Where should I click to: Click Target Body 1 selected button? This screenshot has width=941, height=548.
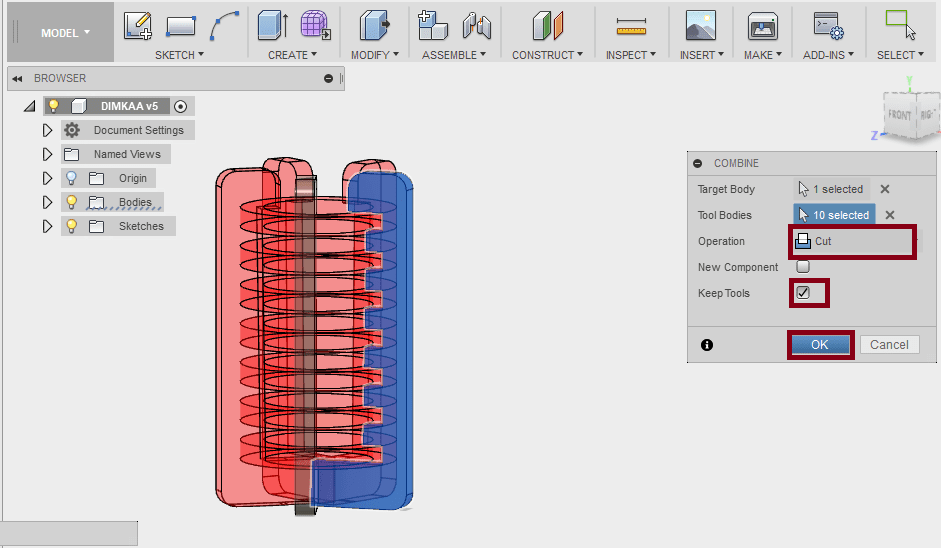pos(832,189)
